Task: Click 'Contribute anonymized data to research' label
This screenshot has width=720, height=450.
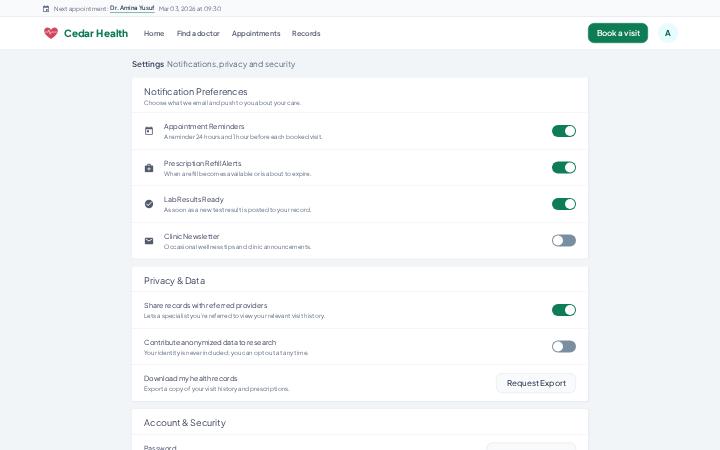Action: [210, 343]
